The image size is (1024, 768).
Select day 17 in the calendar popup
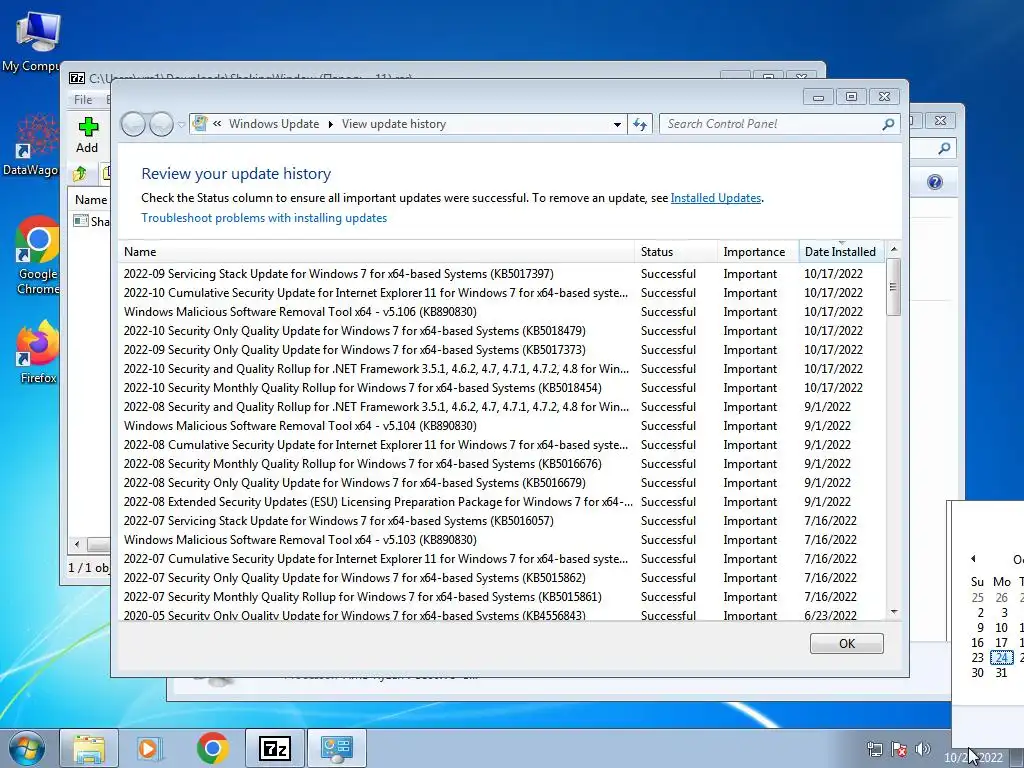click(1001, 643)
